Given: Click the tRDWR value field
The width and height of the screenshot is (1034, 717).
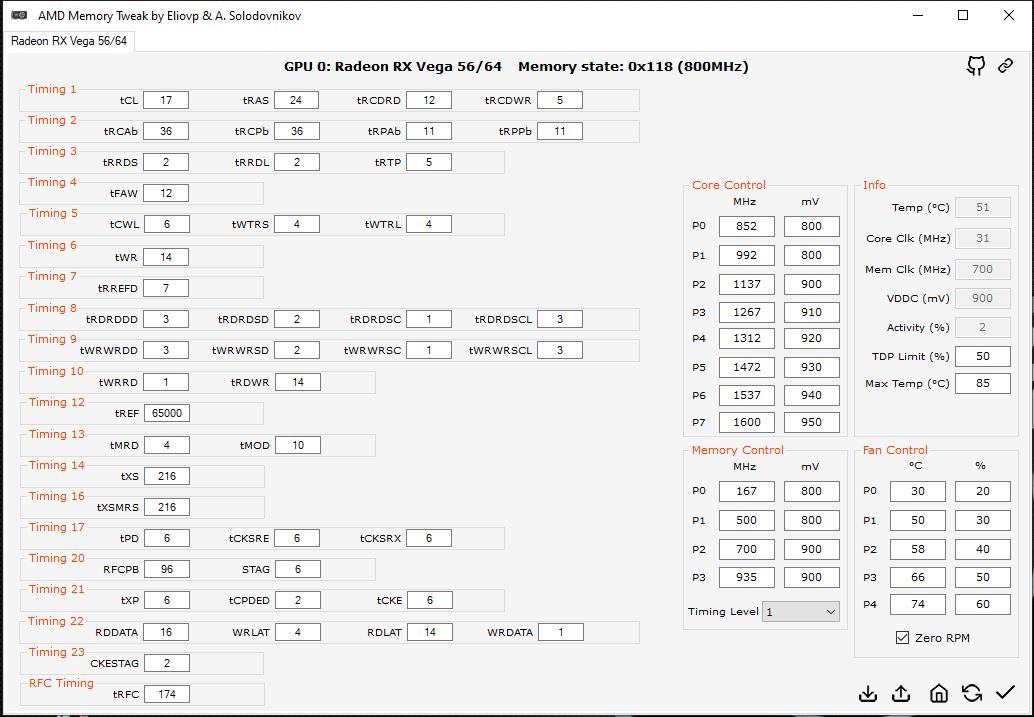Looking at the screenshot, I should (297, 382).
